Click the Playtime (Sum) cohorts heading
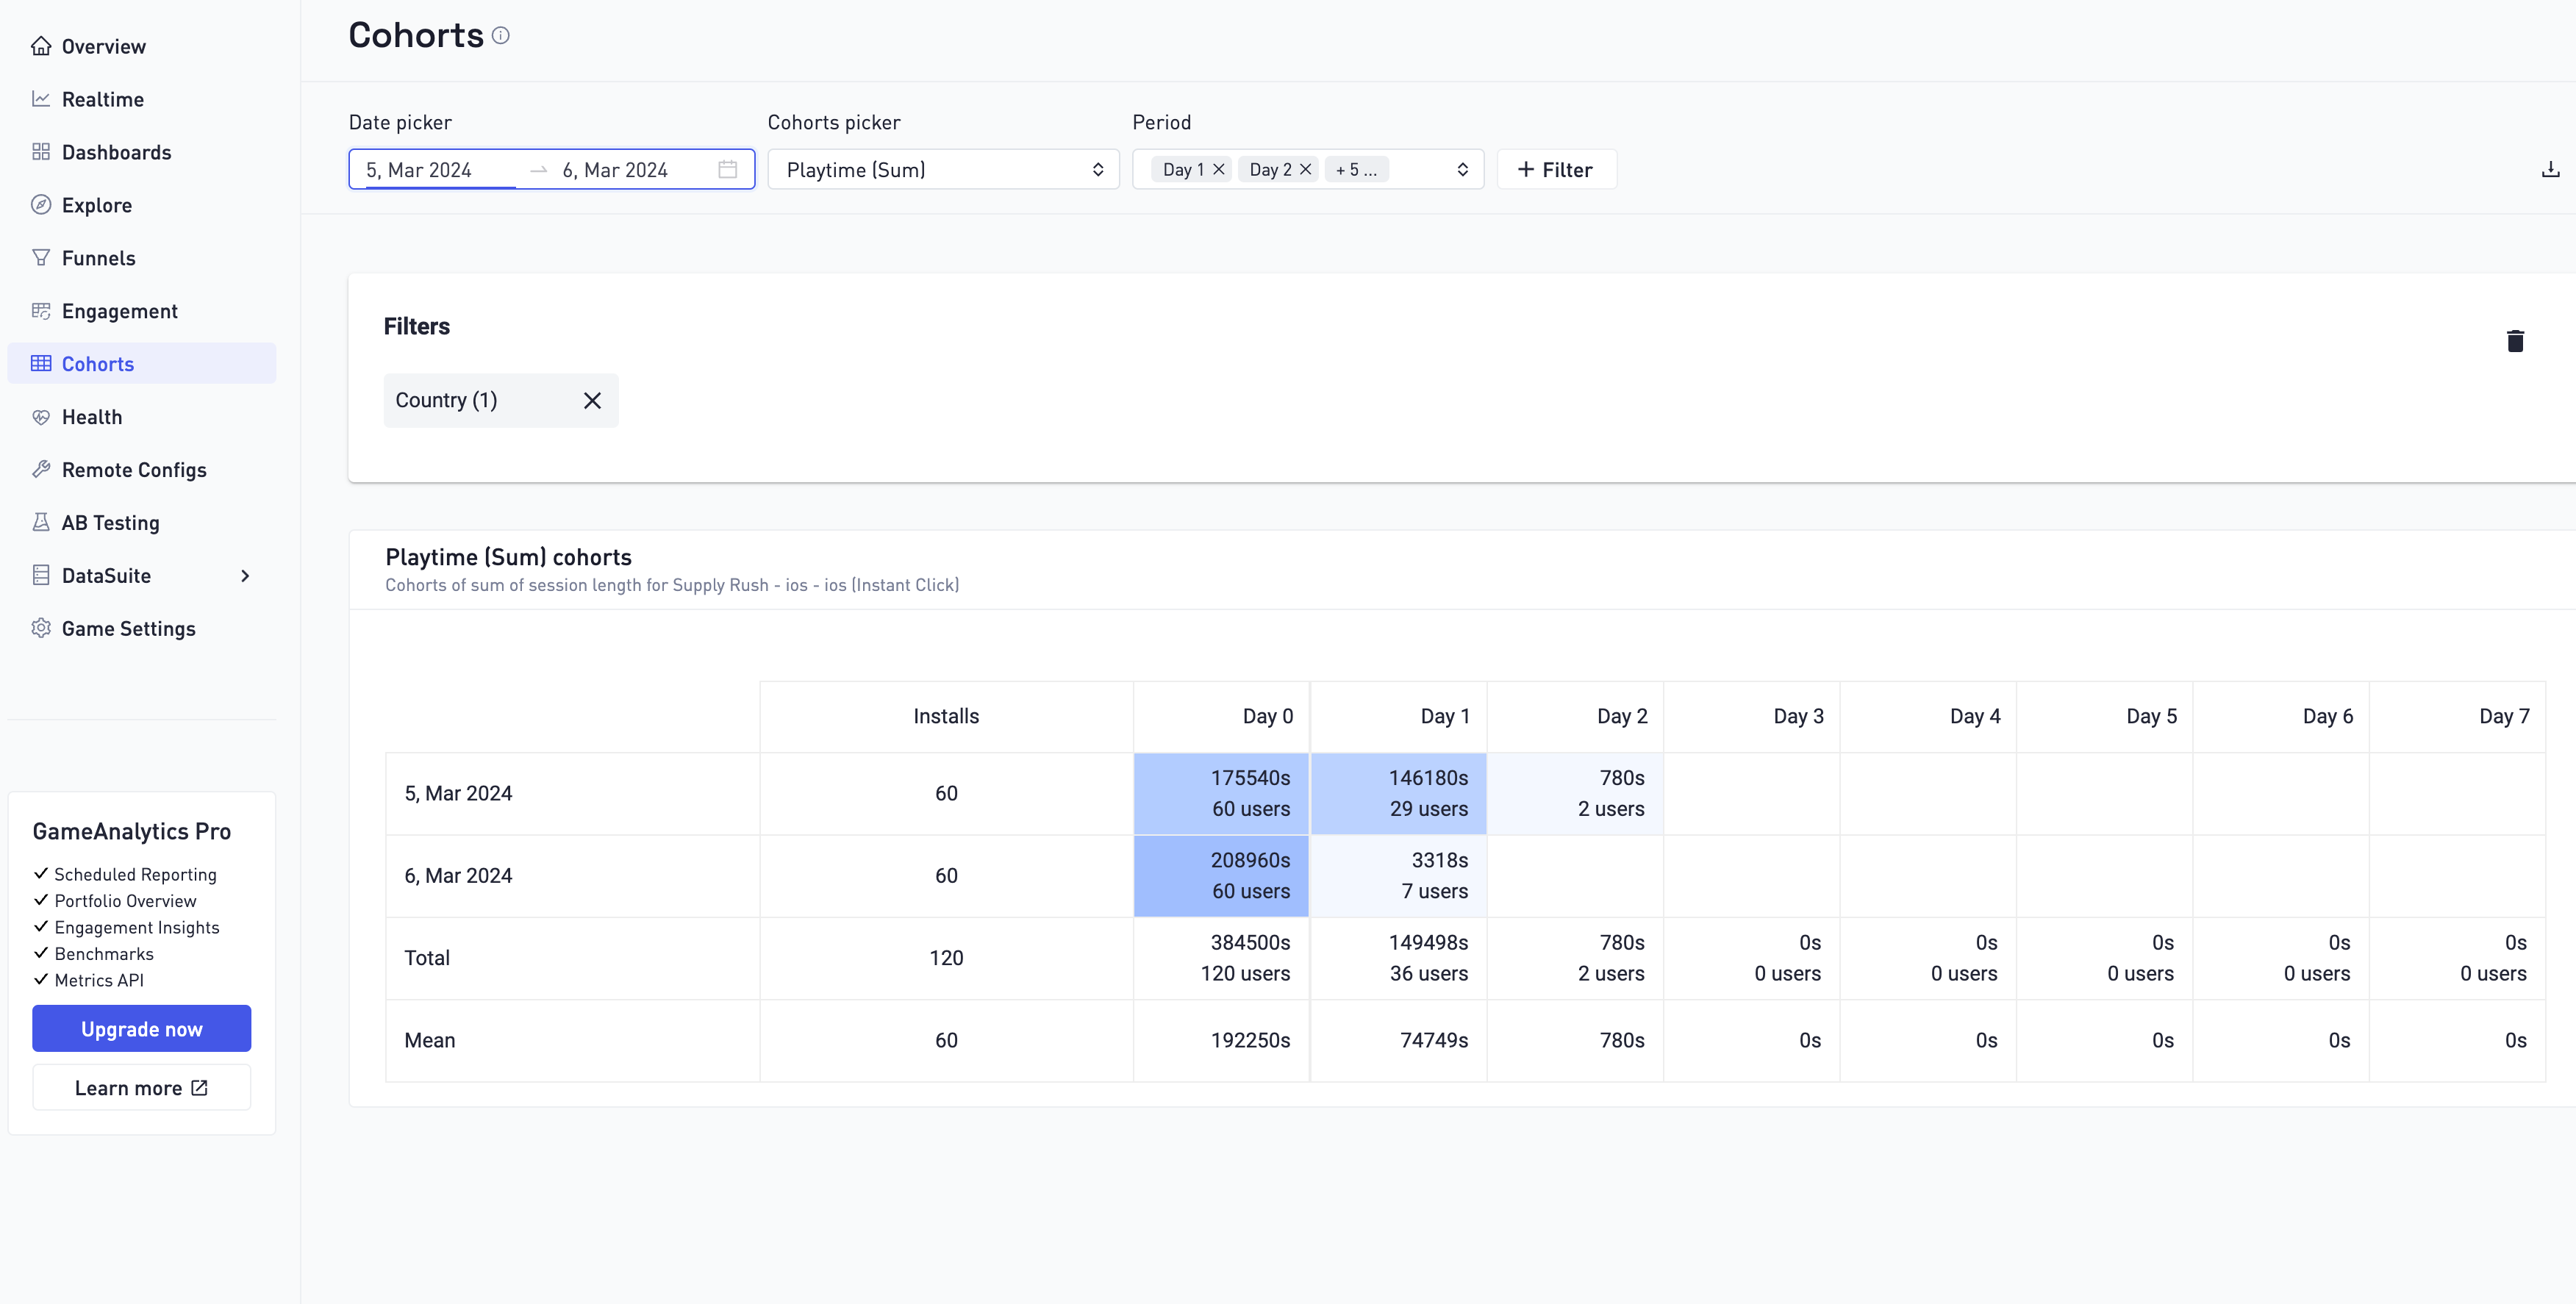 (x=508, y=557)
